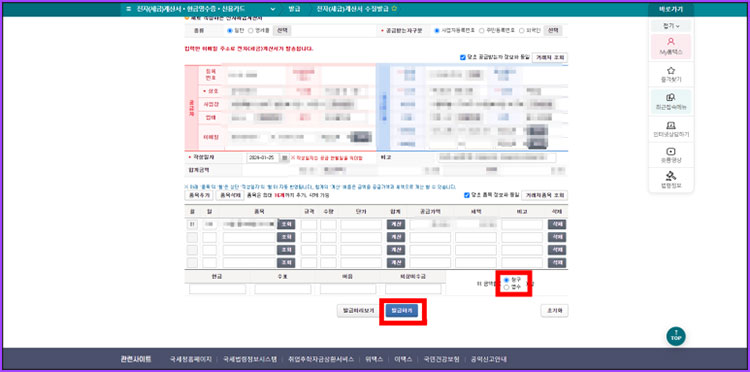
Task: Click 계산 button in second item row
Action: (396, 237)
